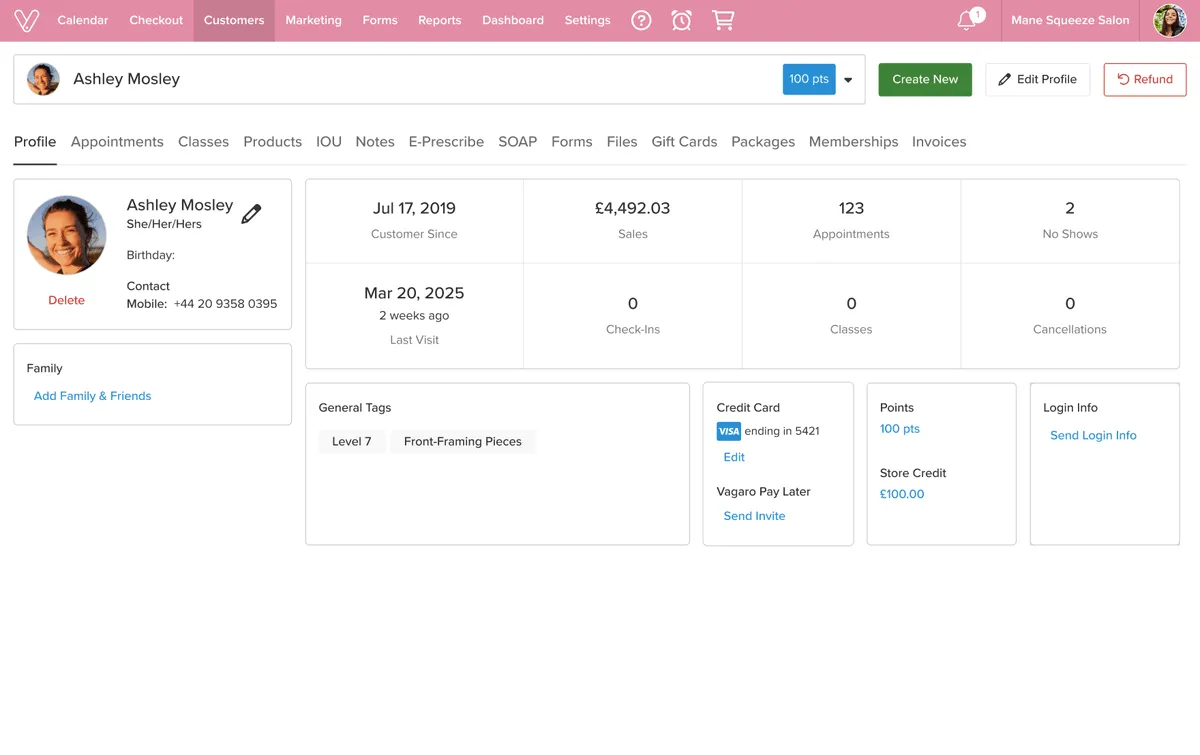Viewport: 1200px width, 755px height.
Task: Switch to the Appointments tab
Action: pyautogui.click(x=117, y=142)
